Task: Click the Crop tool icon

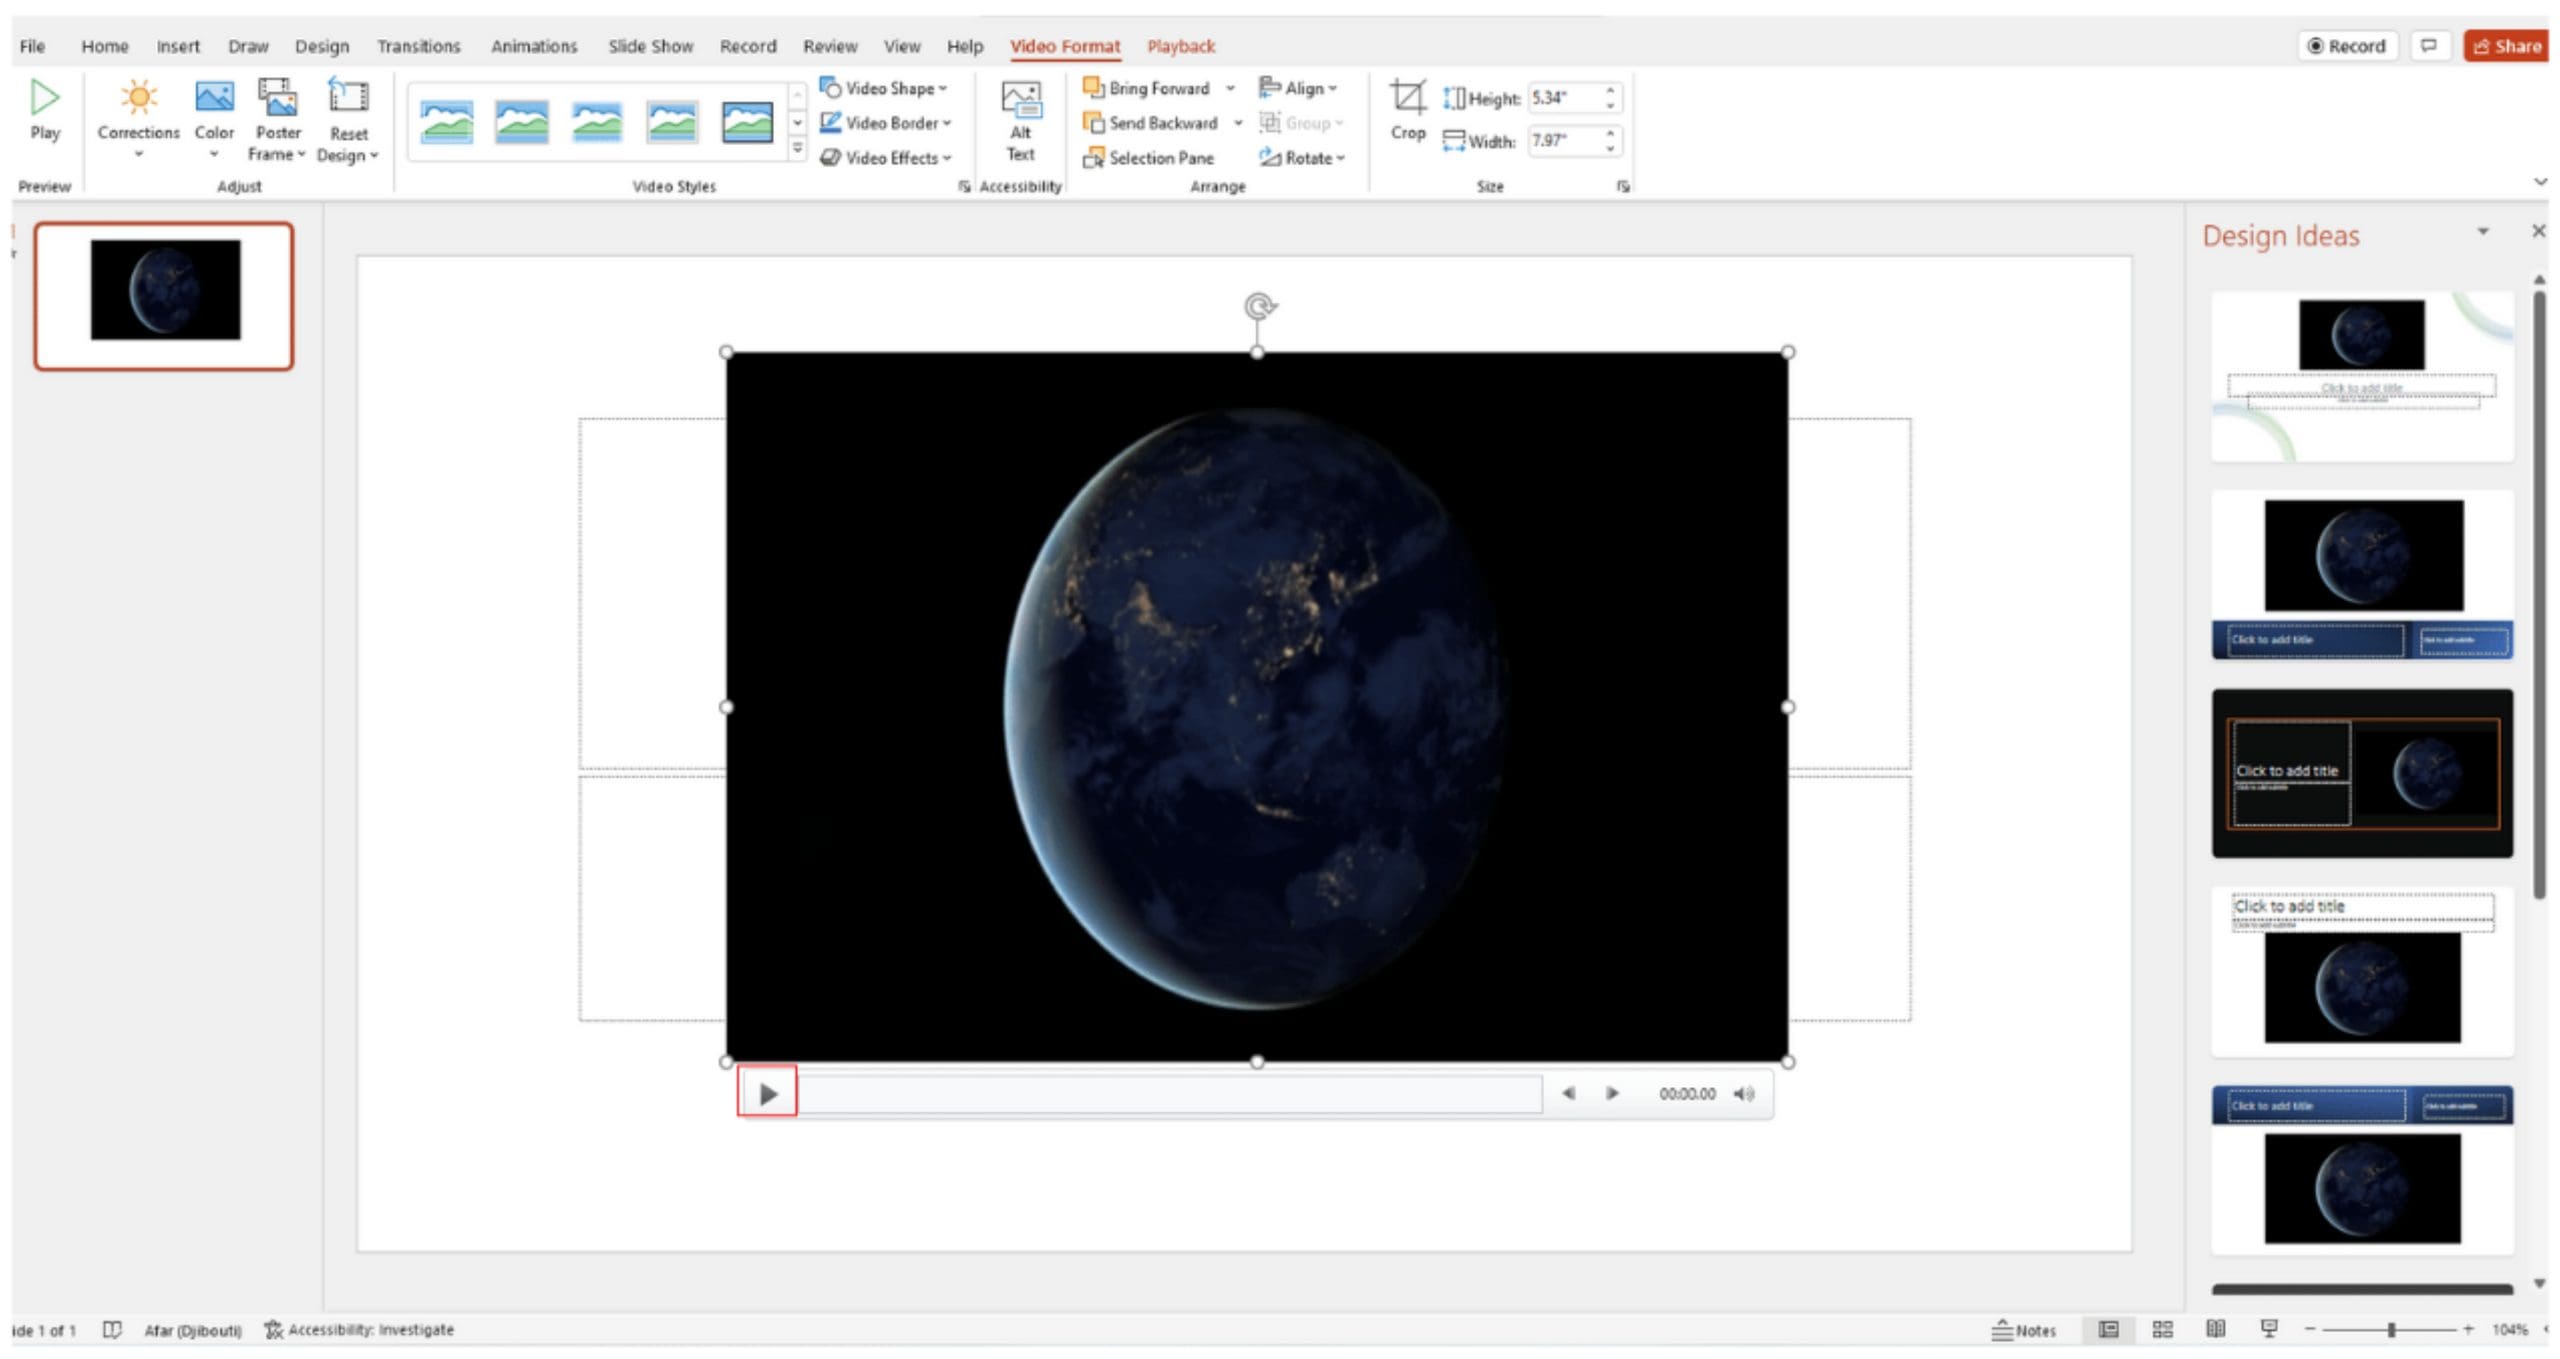Action: tap(1407, 99)
